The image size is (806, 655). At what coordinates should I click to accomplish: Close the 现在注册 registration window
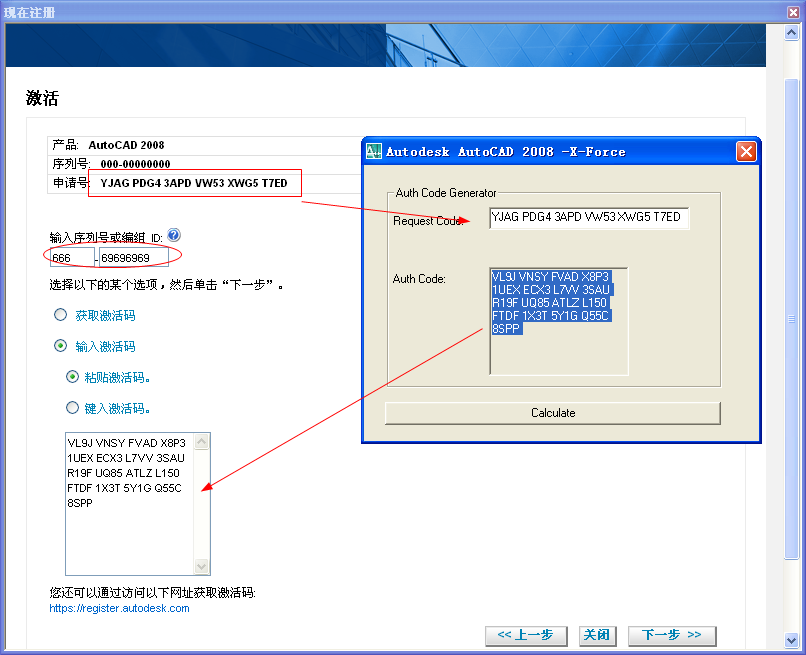tap(793, 12)
